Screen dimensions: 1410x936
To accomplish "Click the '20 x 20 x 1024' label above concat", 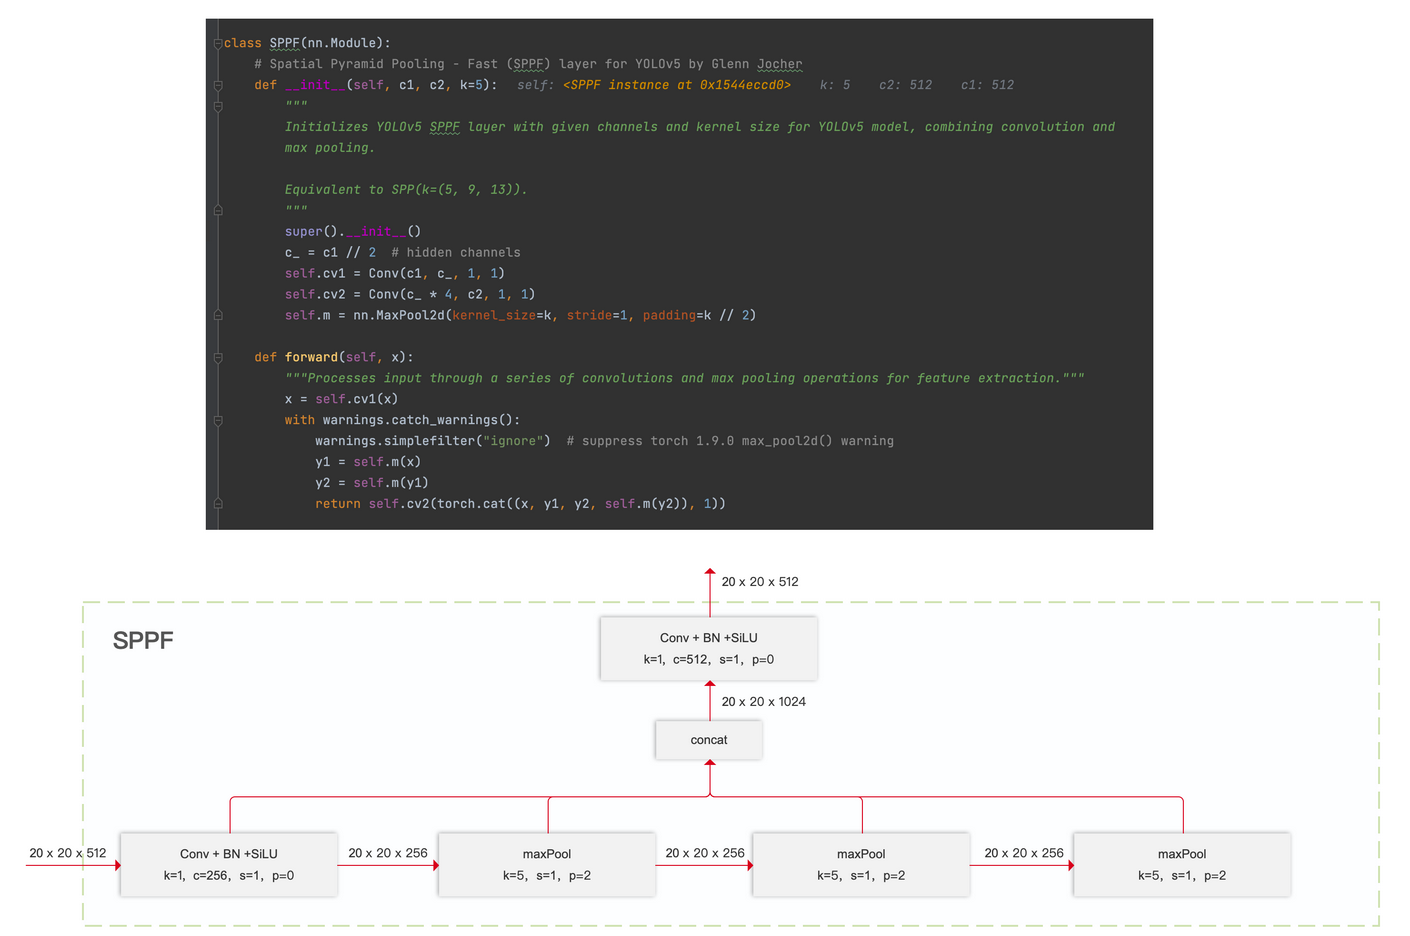I will [x=764, y=702].
